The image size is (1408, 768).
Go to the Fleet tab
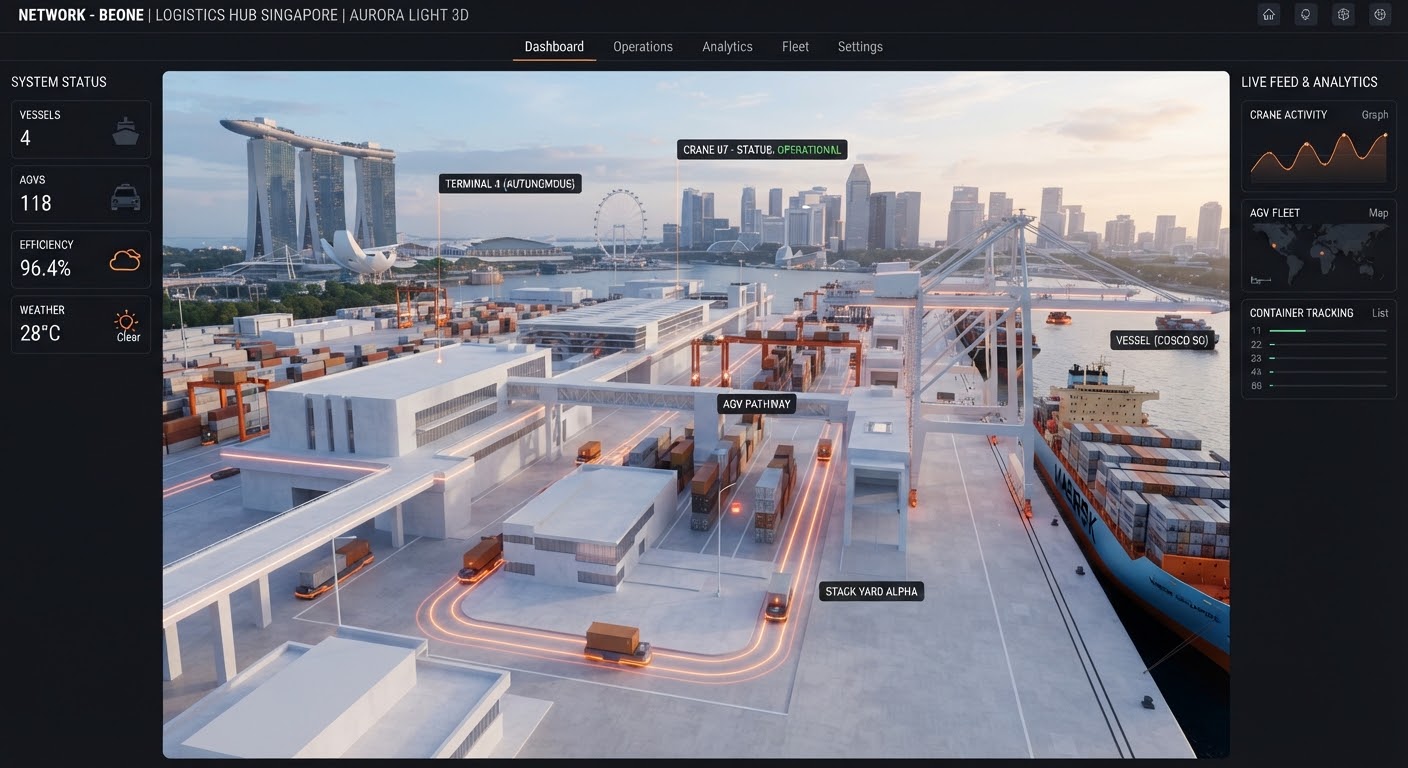pos(795,47)
